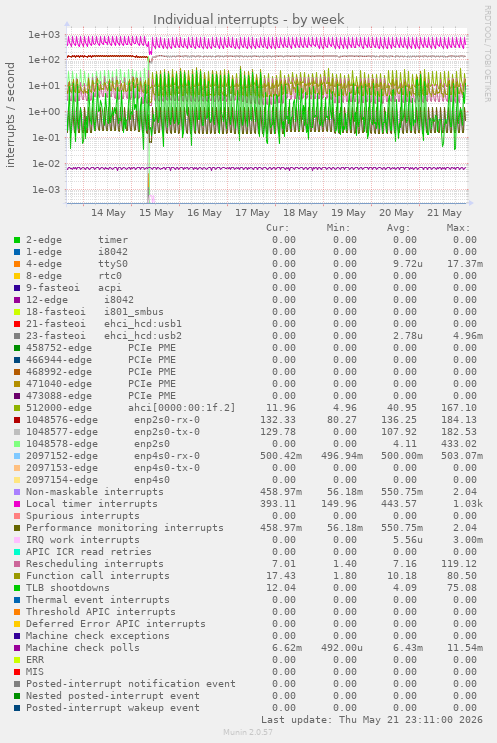Screen dimensions: 497x743
Task: Click the green timer legend color swatch
Action: click(x=17, y=240)
